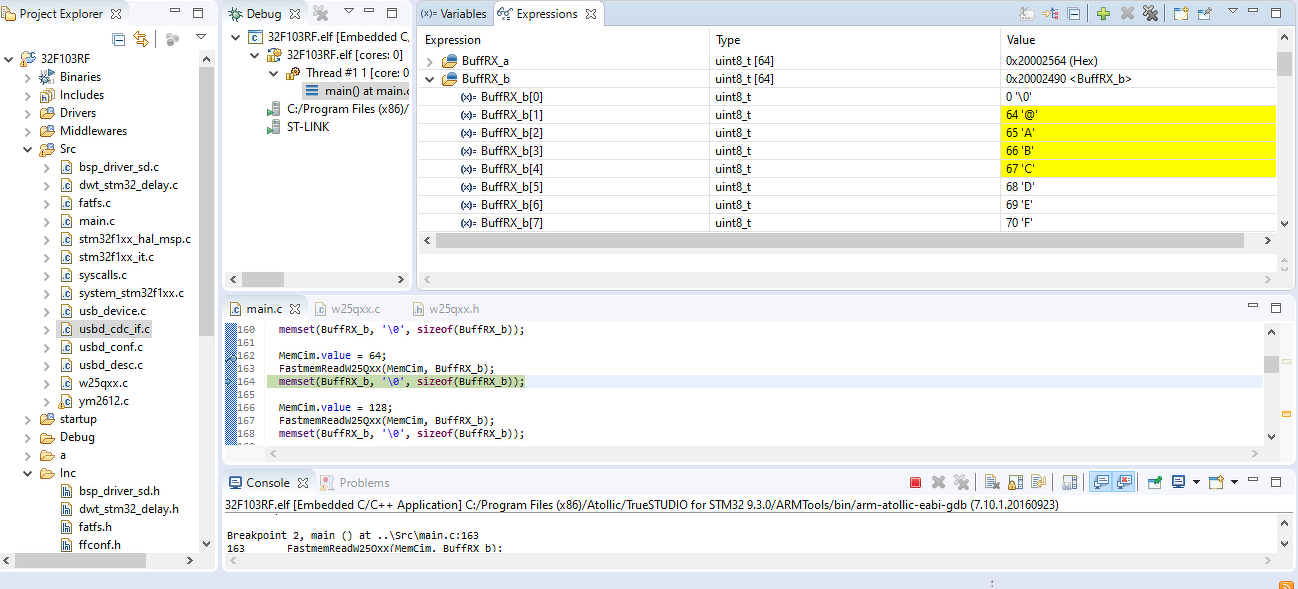Toggle show console when standard out changes
Viewport: 1298px width, 589px height.
pyautogui.click(x=1101, y=482)
